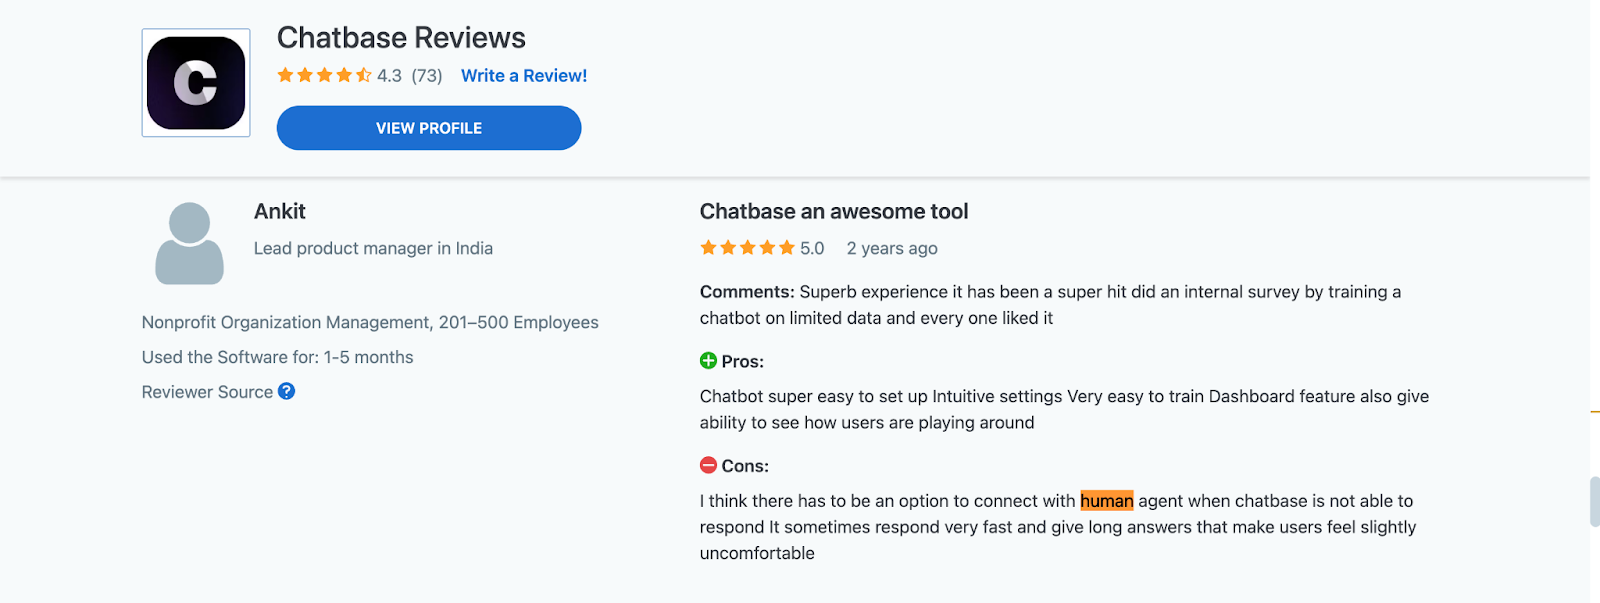1600x603 pixels.
Task: Click Lead product manager in India text
Action: 373,249
